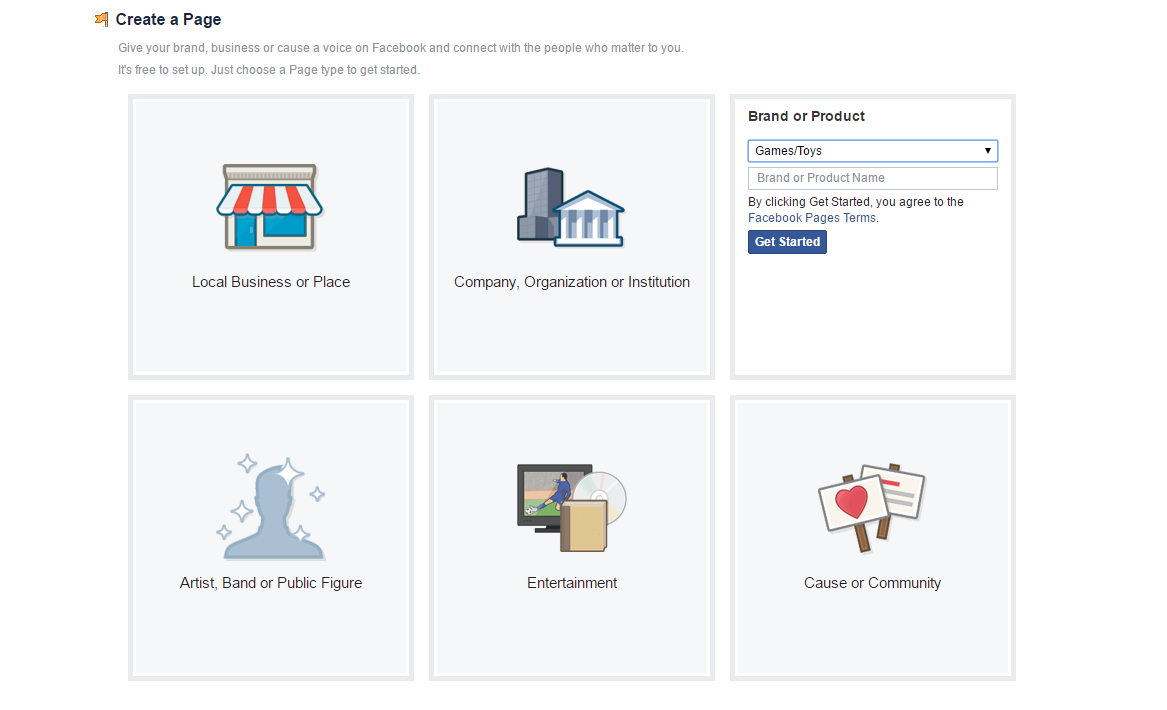Select the heart picket signs icon
1167x710 pixels.
(x=871, y=506)
